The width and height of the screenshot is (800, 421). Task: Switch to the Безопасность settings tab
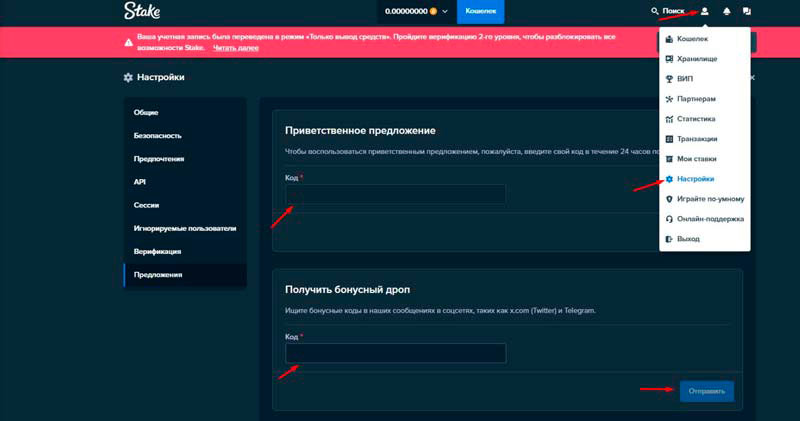point(158,135)
